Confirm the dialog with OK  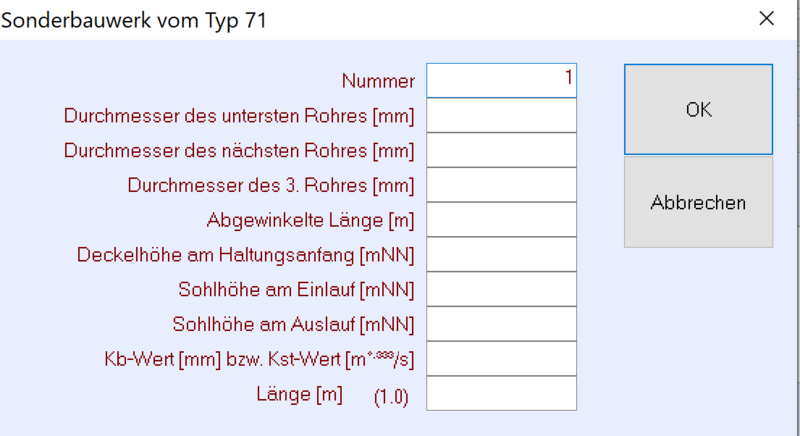click(x=698, y=110)
